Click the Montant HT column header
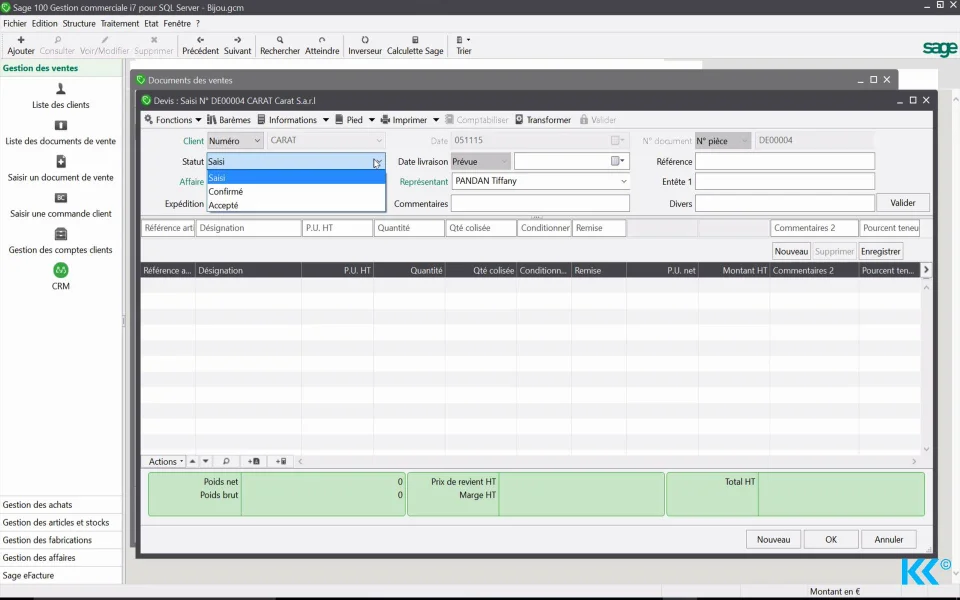This screenshot has height=600, width=960. tap(734, 270)
